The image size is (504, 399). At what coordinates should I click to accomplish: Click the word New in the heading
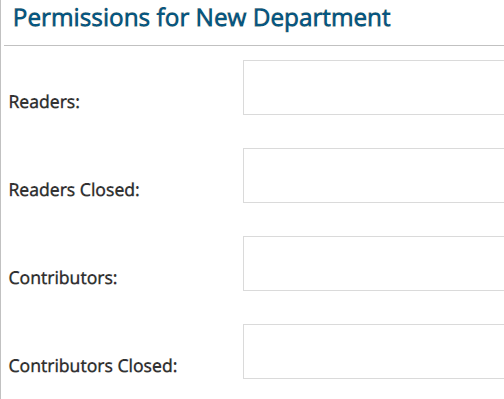tap(221, 18)
